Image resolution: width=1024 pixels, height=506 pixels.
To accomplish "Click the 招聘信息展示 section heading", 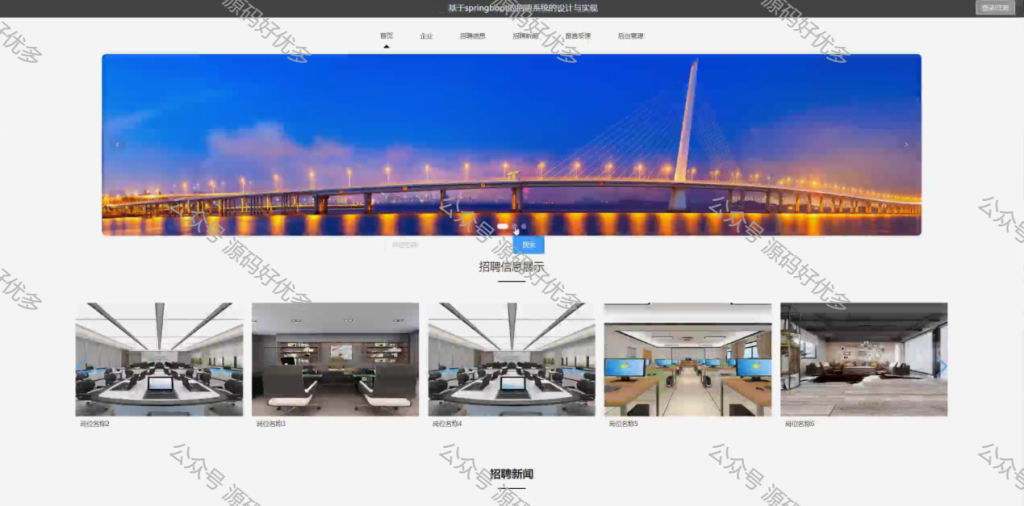I will tap(511, 266).
